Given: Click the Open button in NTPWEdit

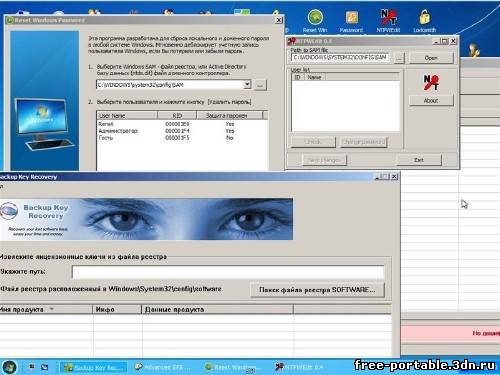Looking at the screenshot, I should 431,58.
